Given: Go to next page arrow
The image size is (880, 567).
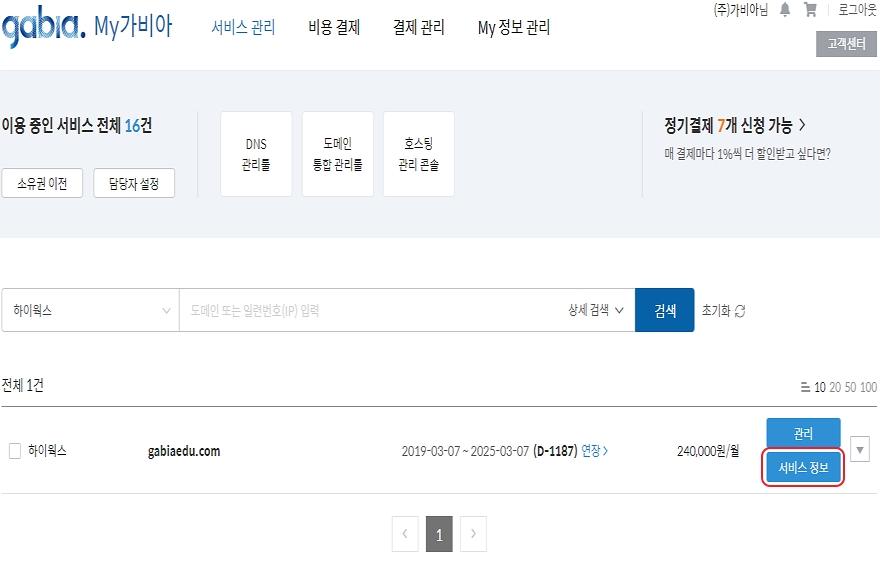Looking at the screenshot, I should coord(473,535).
